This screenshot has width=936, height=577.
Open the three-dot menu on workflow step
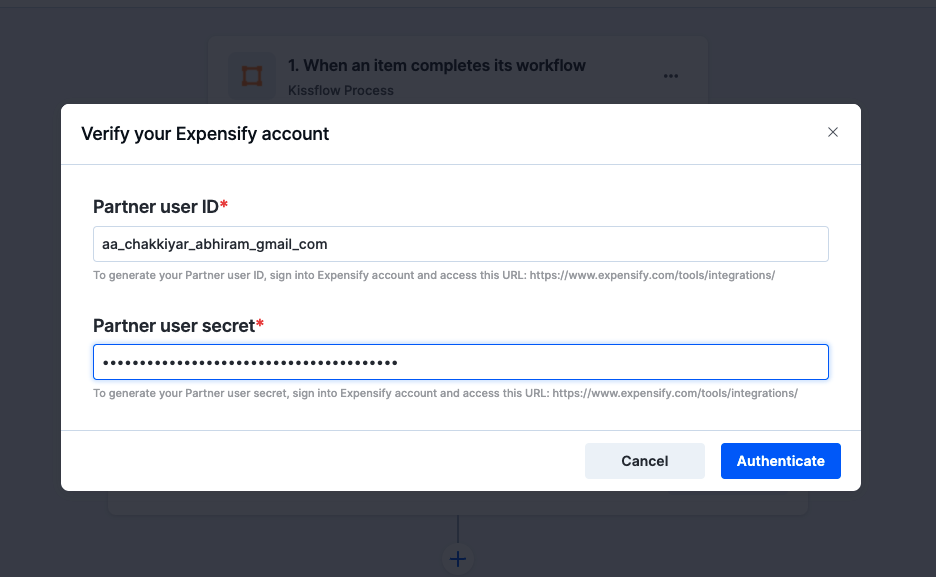click(671, 76)
